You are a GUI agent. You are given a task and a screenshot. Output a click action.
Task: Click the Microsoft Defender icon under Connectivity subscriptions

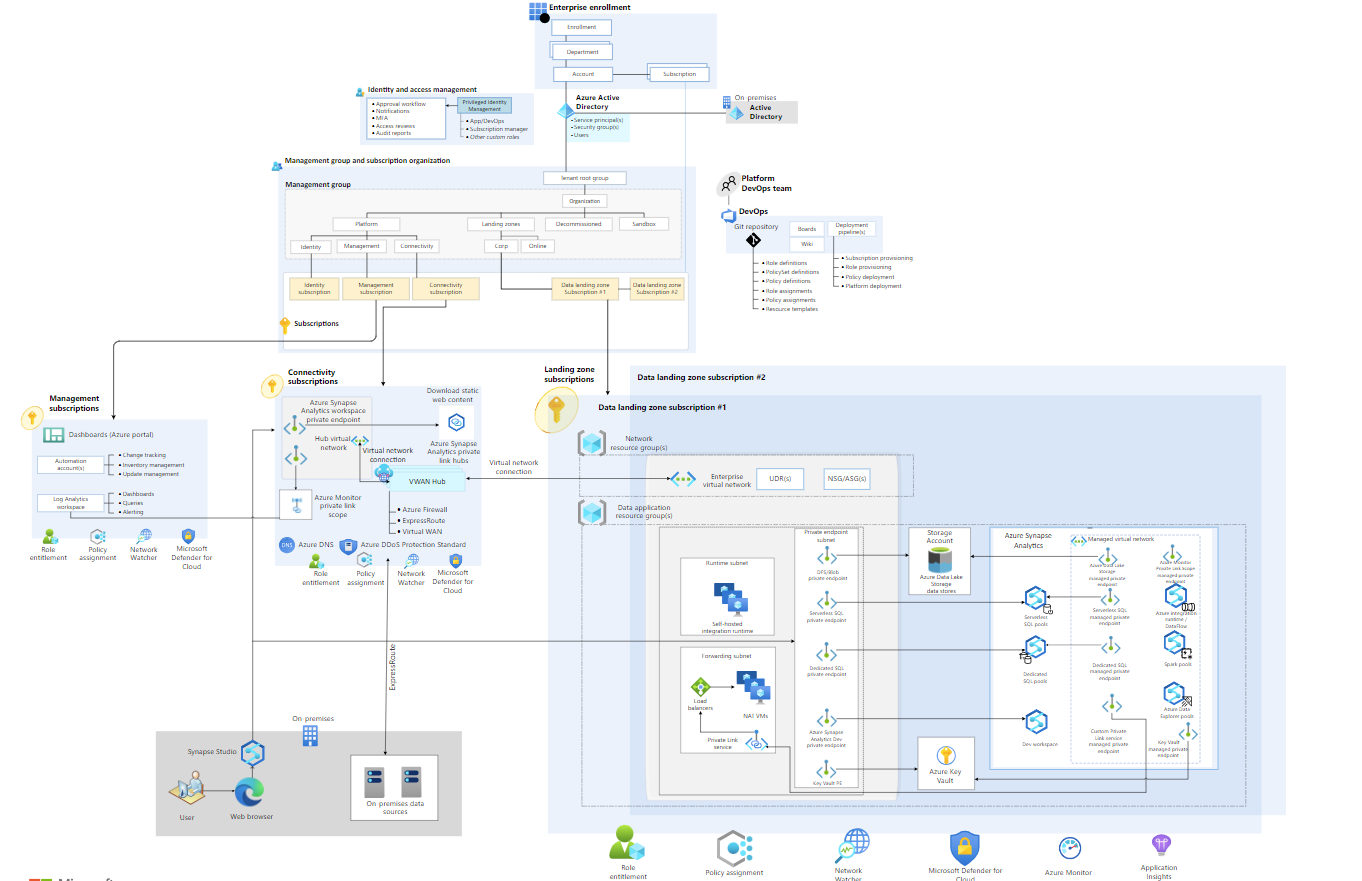point(454,559)
